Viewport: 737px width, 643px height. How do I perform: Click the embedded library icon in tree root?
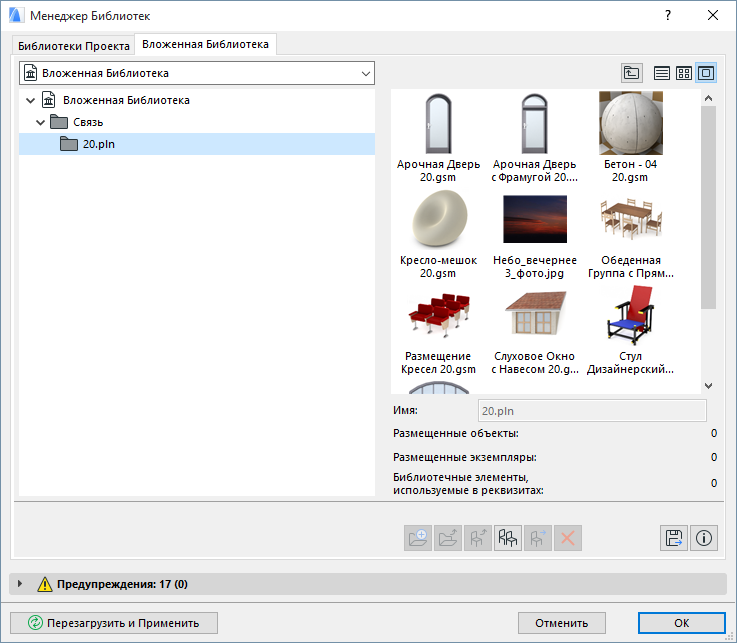pos(48,100)
